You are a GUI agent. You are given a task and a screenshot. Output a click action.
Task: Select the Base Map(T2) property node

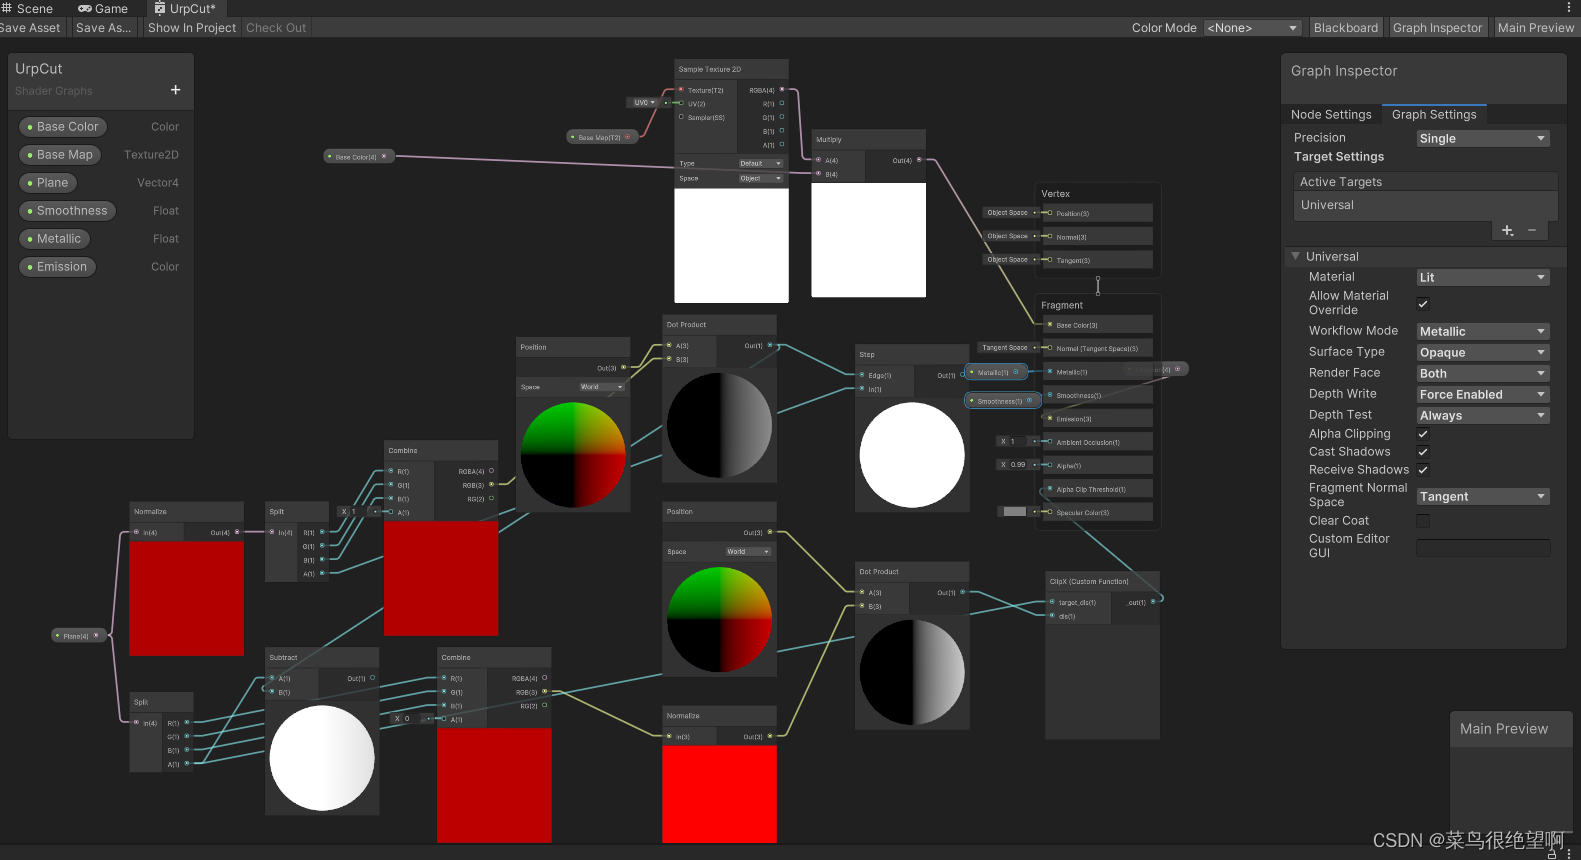603,137
